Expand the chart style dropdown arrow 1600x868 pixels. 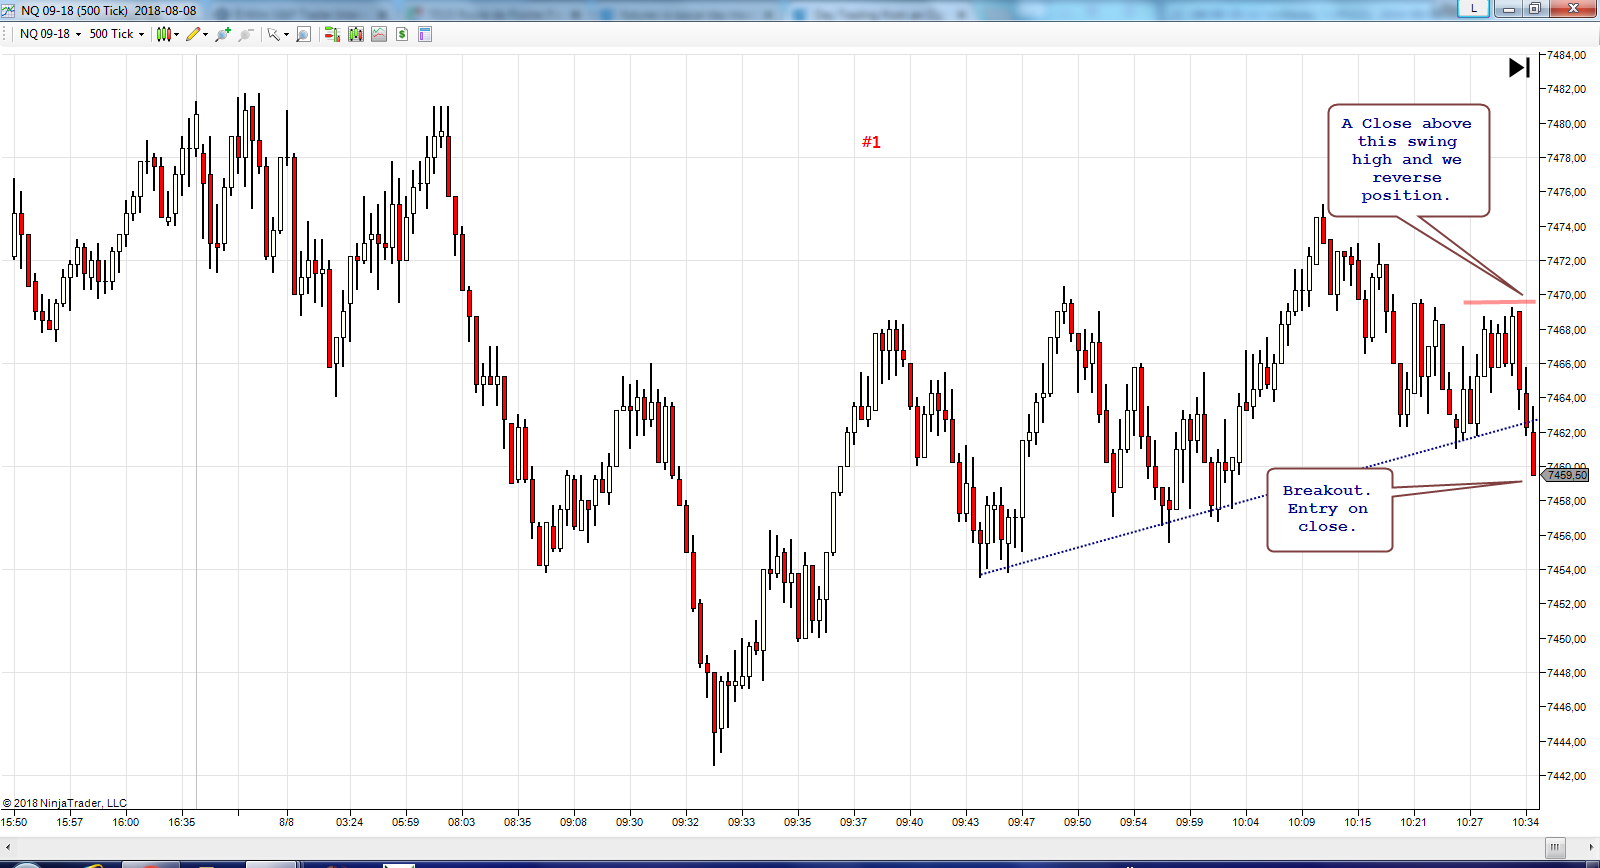point(177,34)
